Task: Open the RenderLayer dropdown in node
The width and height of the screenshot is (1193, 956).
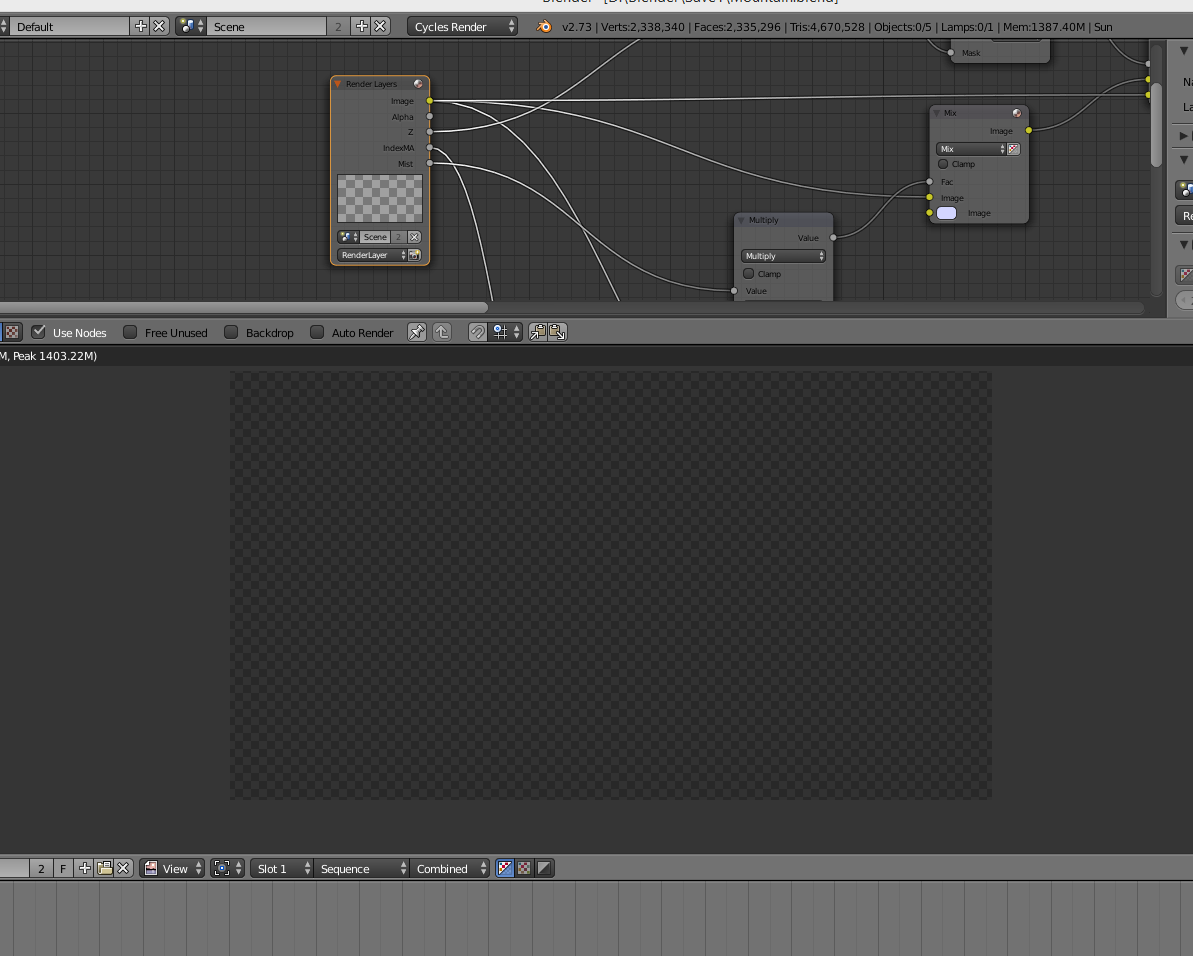Action: tap(373, 256)
